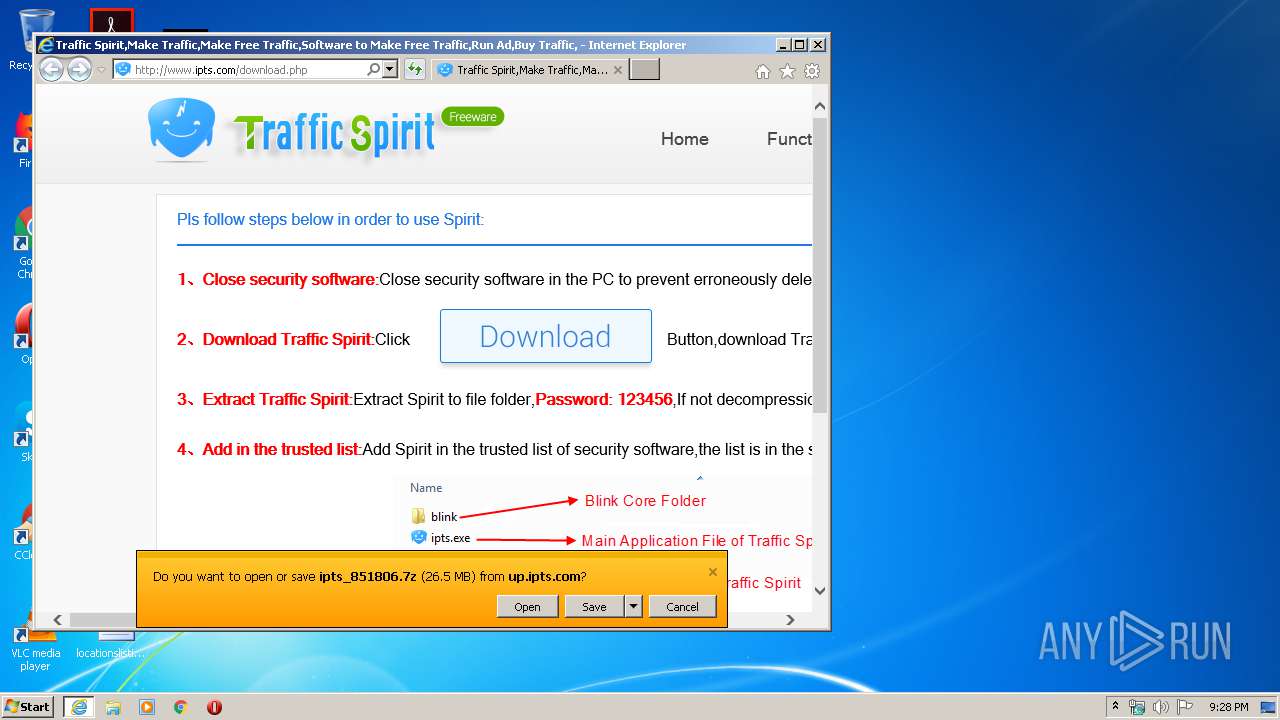Open the Adobe Acrobat desktop icon
The image size is (1280, 720).
click(x=111, y=21)
